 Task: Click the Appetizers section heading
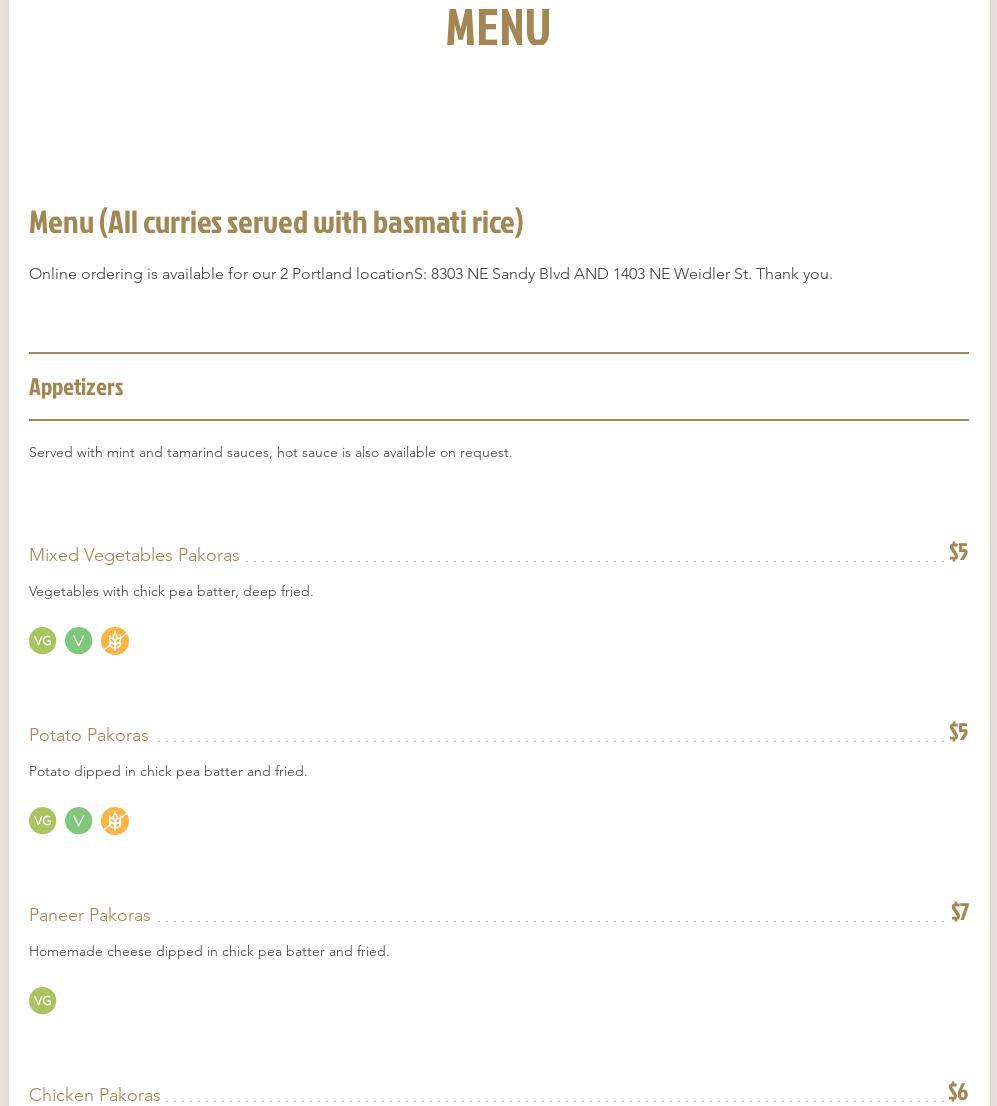[76, 386]
